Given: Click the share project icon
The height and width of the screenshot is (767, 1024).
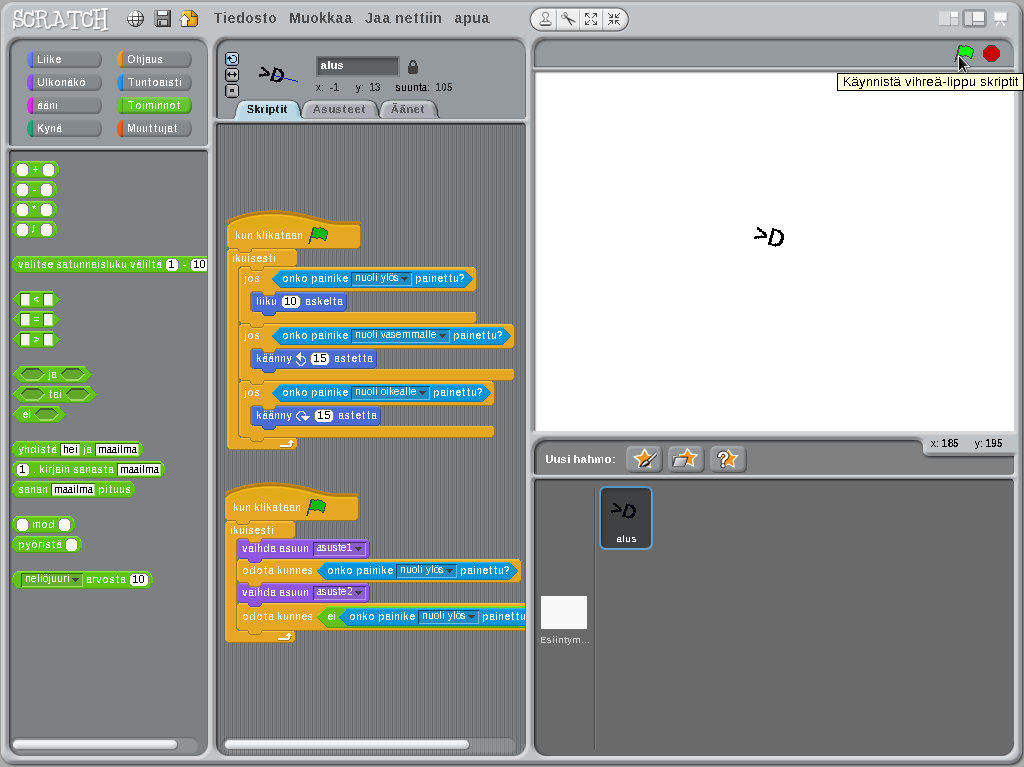Looking at the screenshot, I should (189, 19).
